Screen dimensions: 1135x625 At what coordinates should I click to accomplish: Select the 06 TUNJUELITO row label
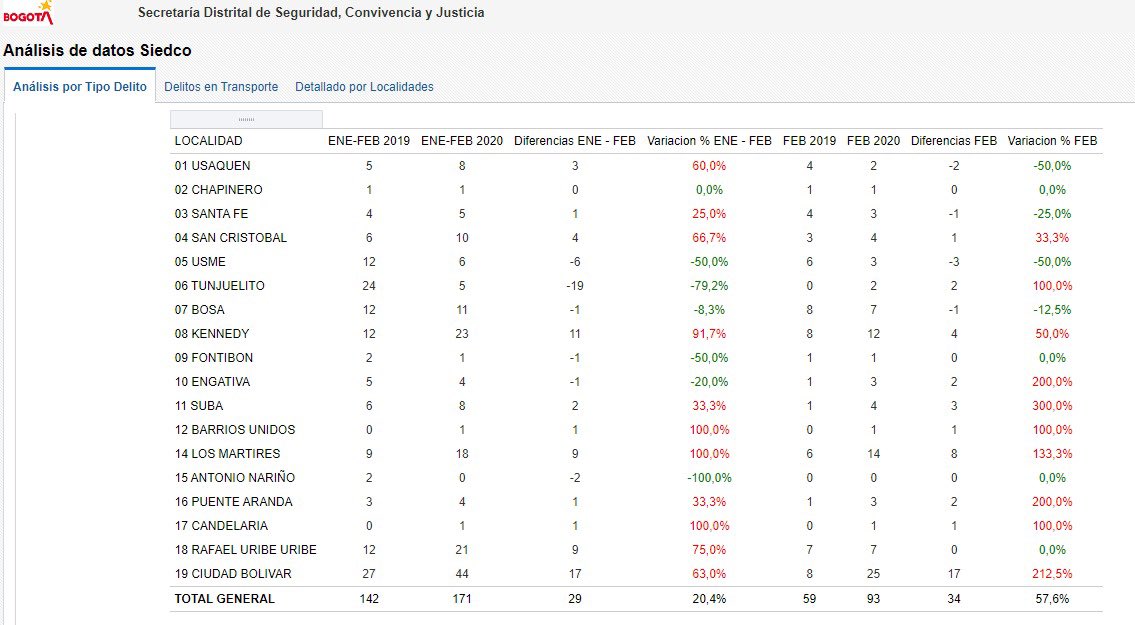tap(219, 285)
